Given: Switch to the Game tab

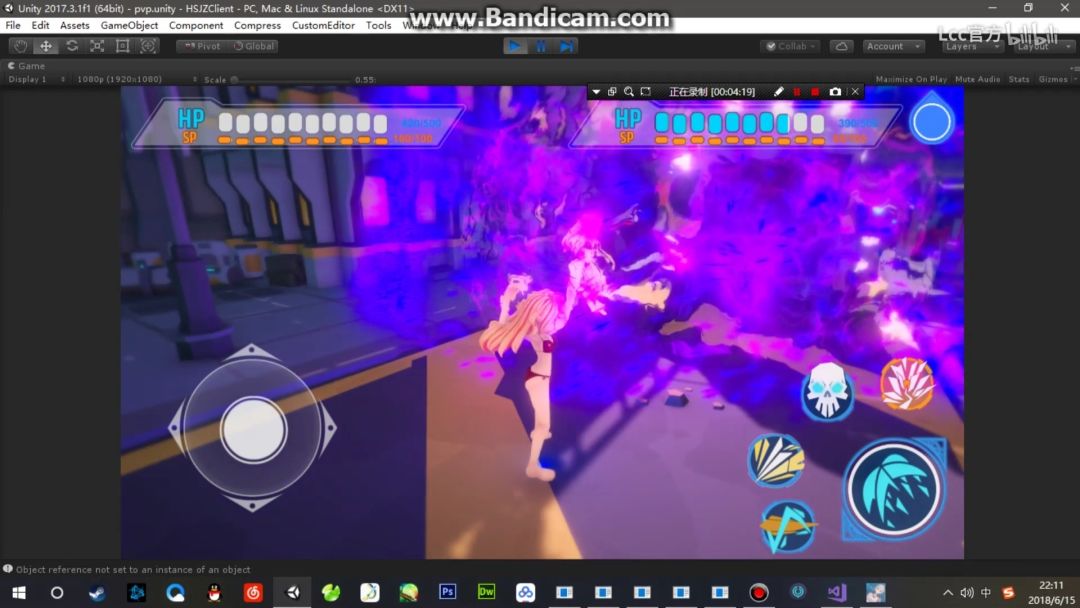Looking at the screenshot, I should click(27, 66).
